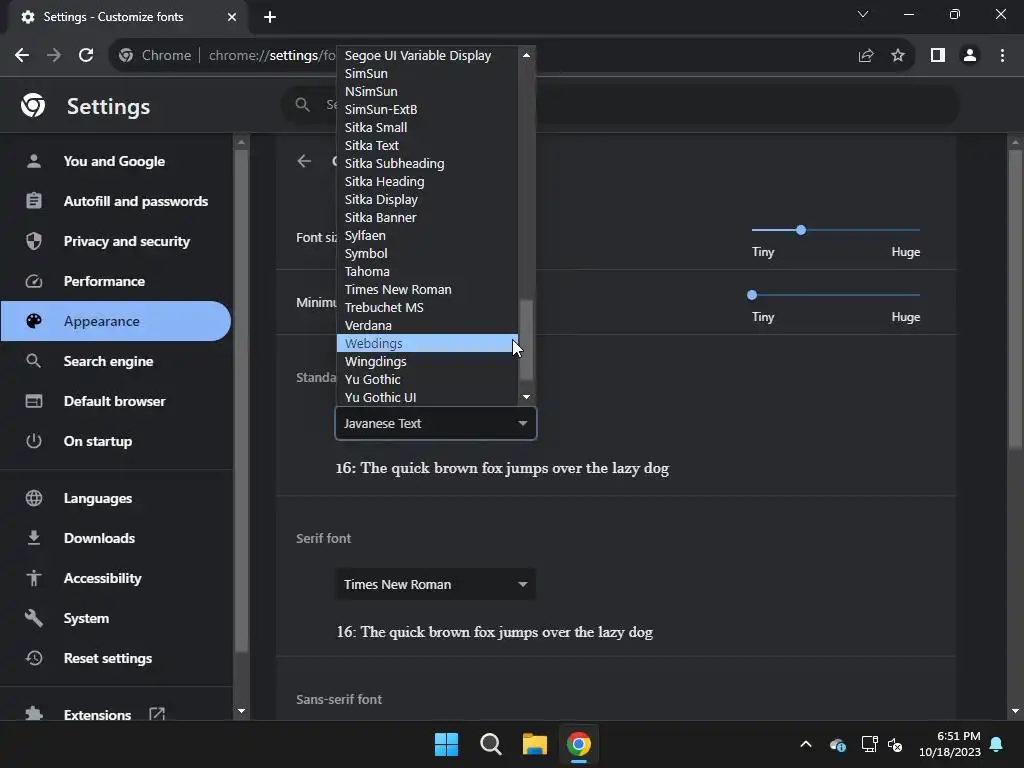The image size is (1024, 768).
Task: Open Accessibility settings
Action: click(116, 578)
